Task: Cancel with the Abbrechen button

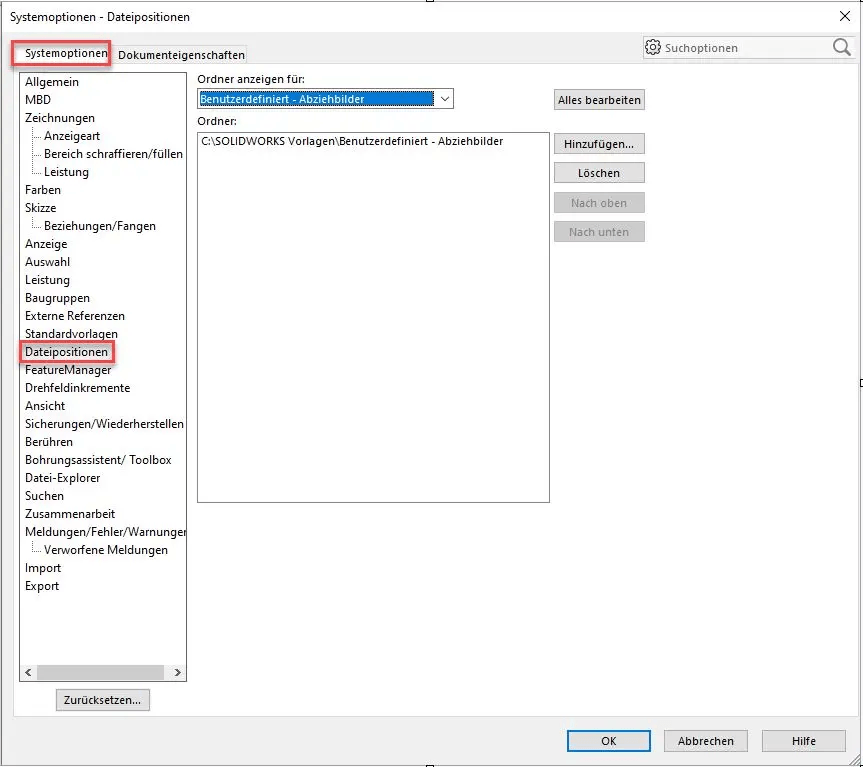Action: (705, 741)
